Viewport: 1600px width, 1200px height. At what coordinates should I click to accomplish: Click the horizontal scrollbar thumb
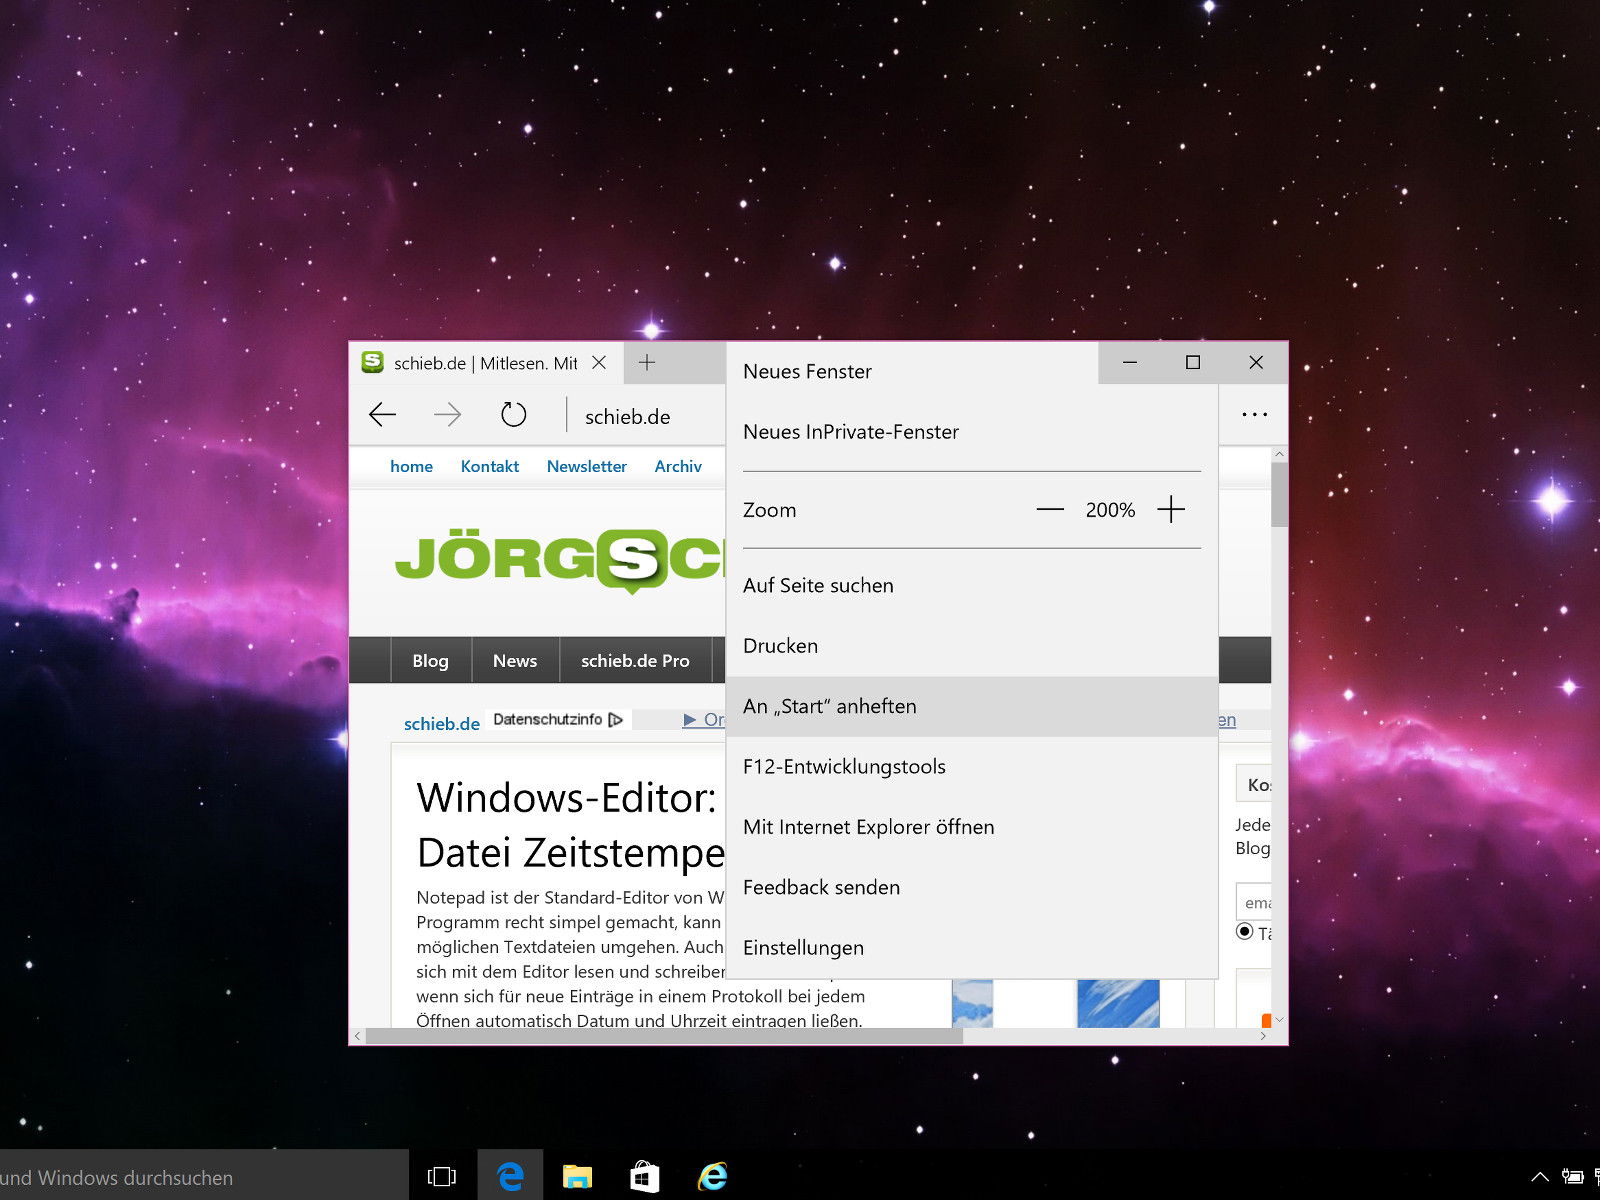tap(664, 1036)
